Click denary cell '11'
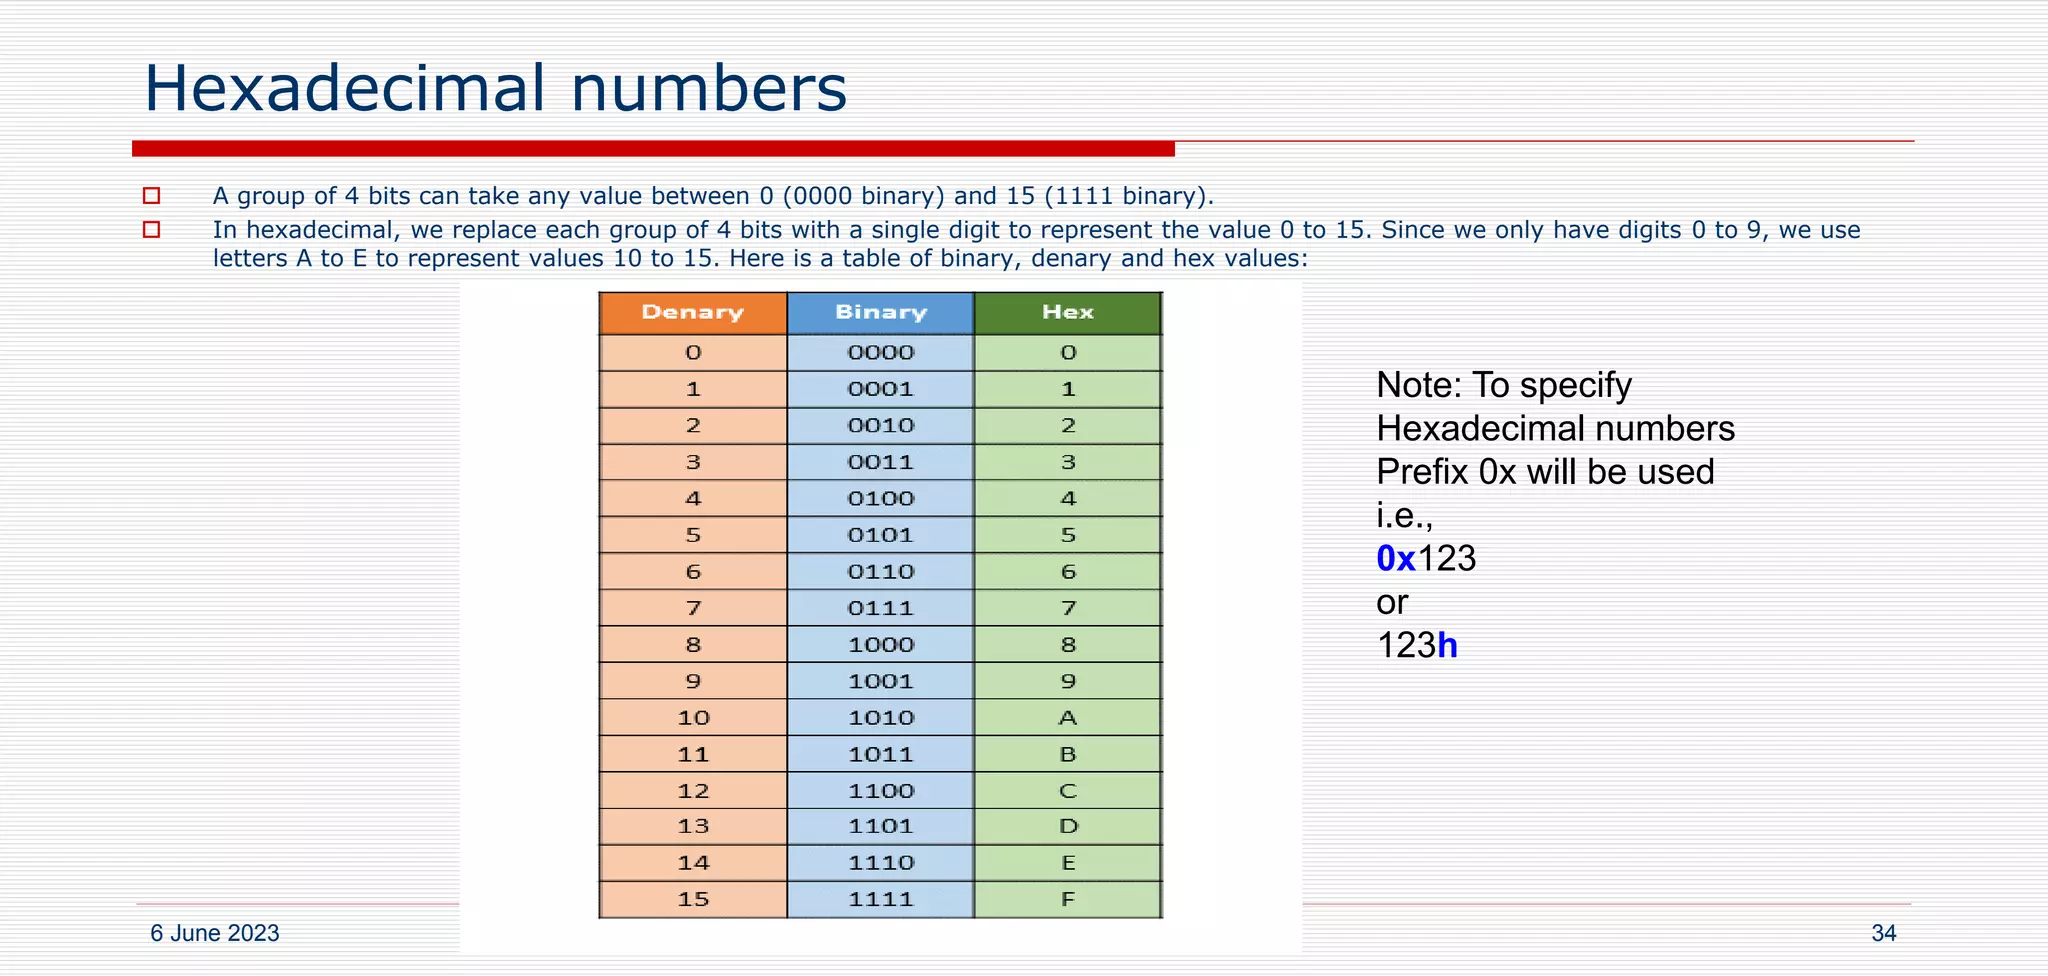 pos(693,754)
